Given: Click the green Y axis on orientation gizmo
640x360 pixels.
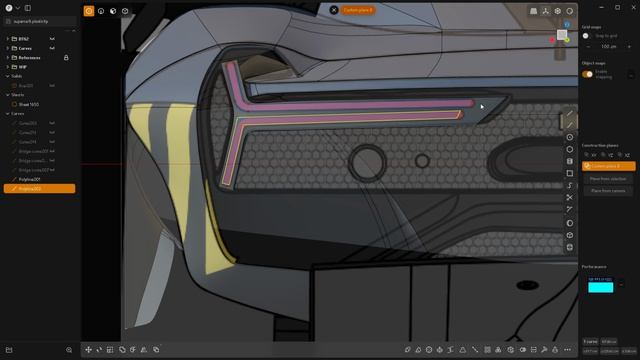Looking at the screenshot, I should point(567,40).
